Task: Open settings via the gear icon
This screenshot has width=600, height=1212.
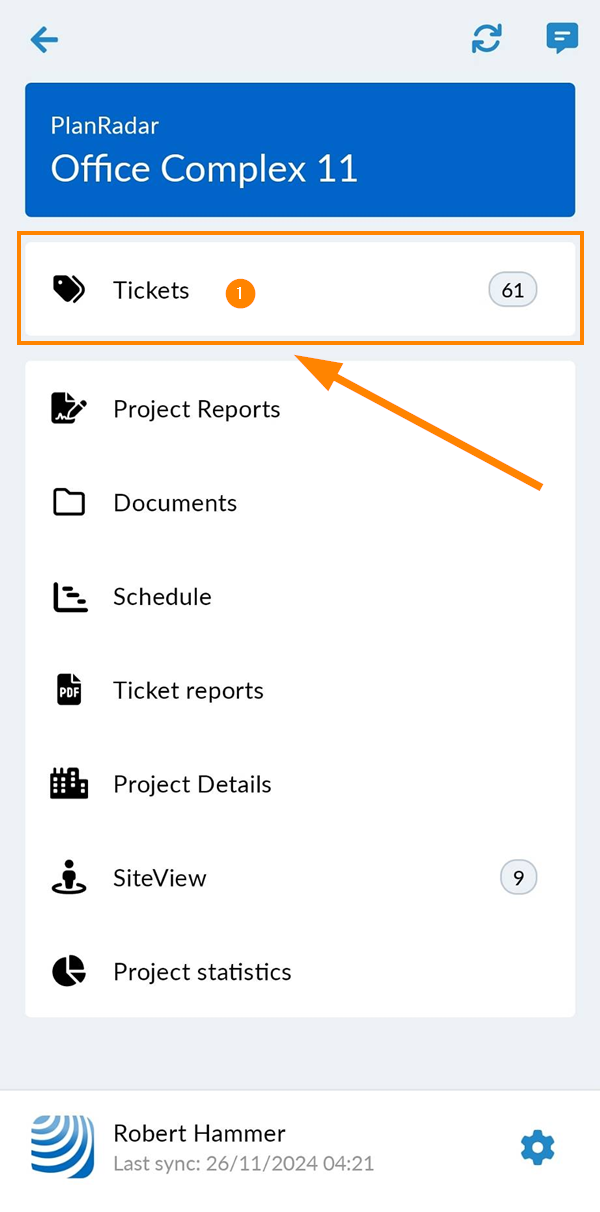Action: tap(538, 1147)
